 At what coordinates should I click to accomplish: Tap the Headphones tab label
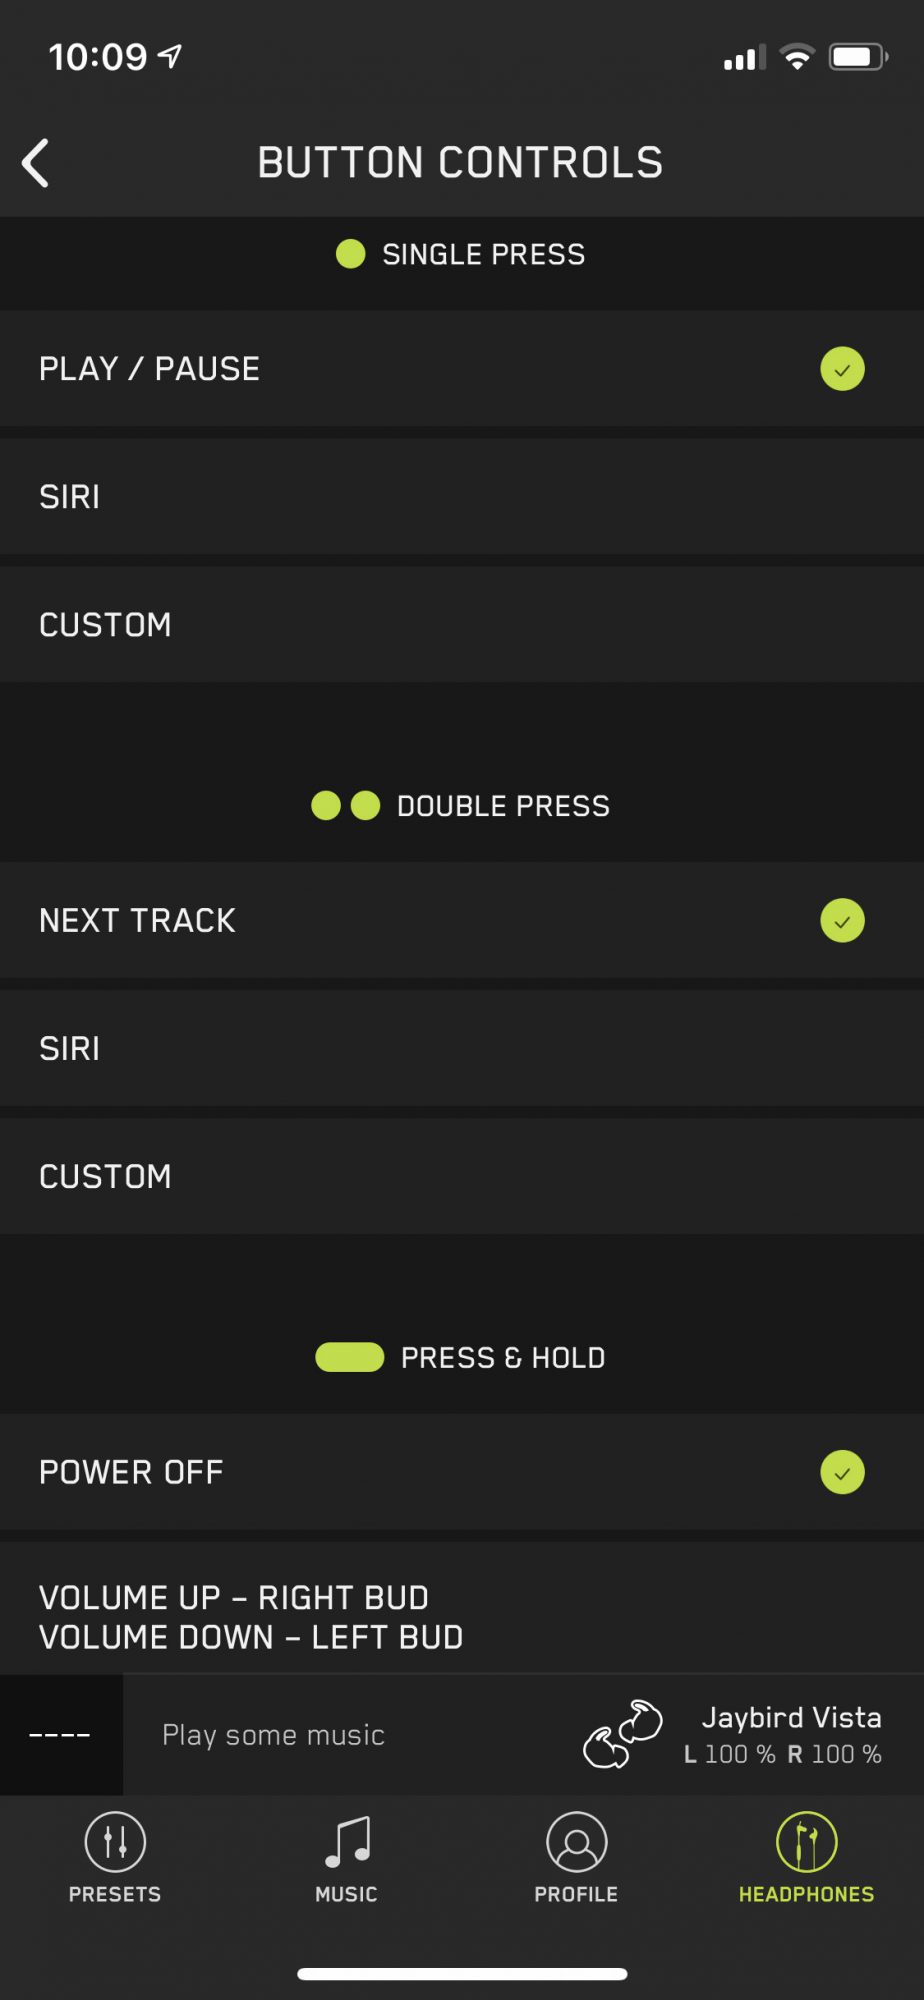coord(807,1894)
